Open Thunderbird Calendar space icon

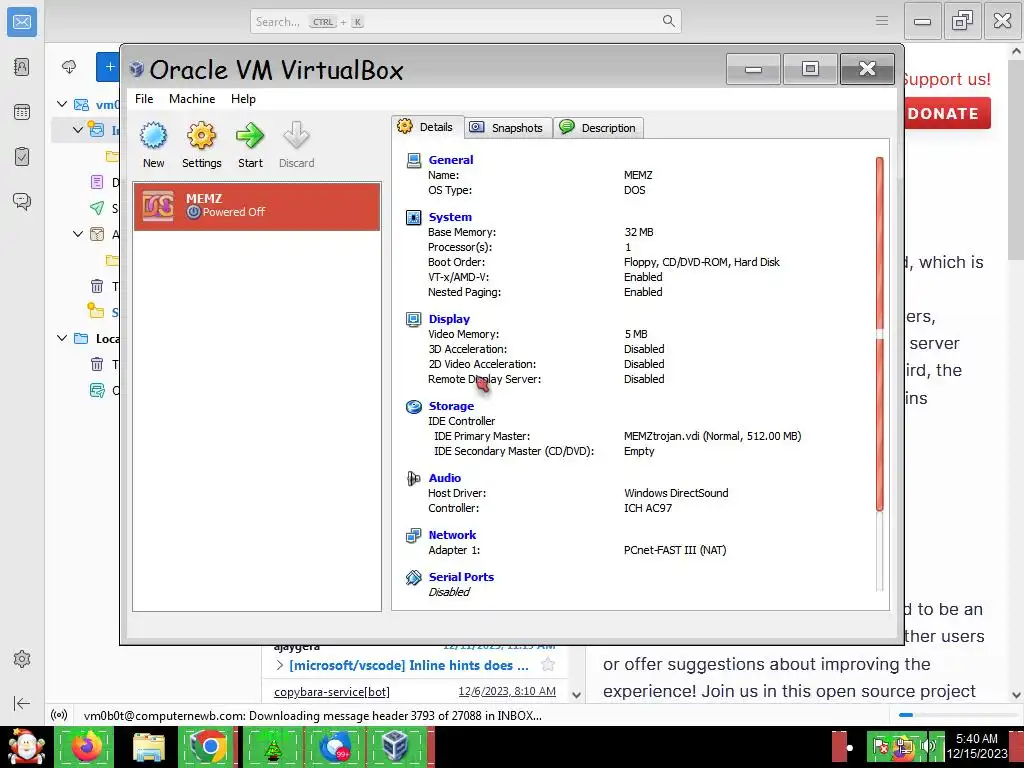coord(22,112)
